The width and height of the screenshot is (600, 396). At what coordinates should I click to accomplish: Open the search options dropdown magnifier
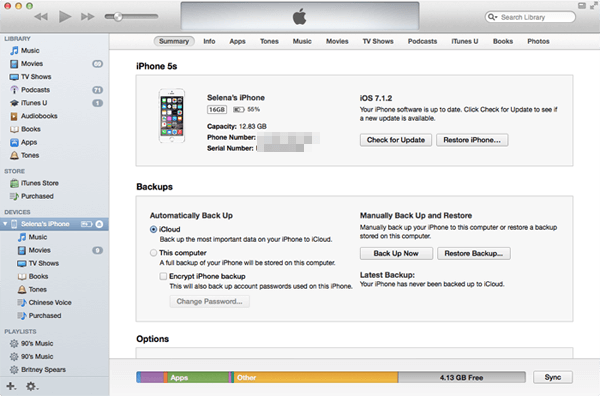click(x=492, y=17)
